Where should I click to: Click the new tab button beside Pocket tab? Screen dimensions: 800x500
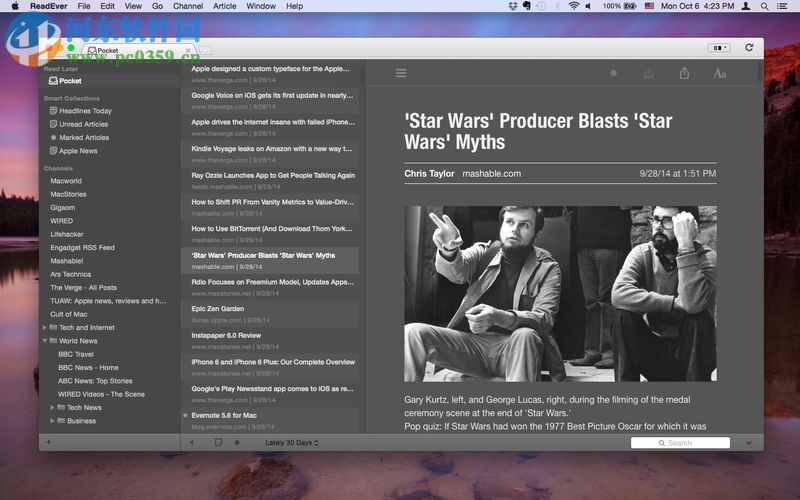[x=205, y=50]
